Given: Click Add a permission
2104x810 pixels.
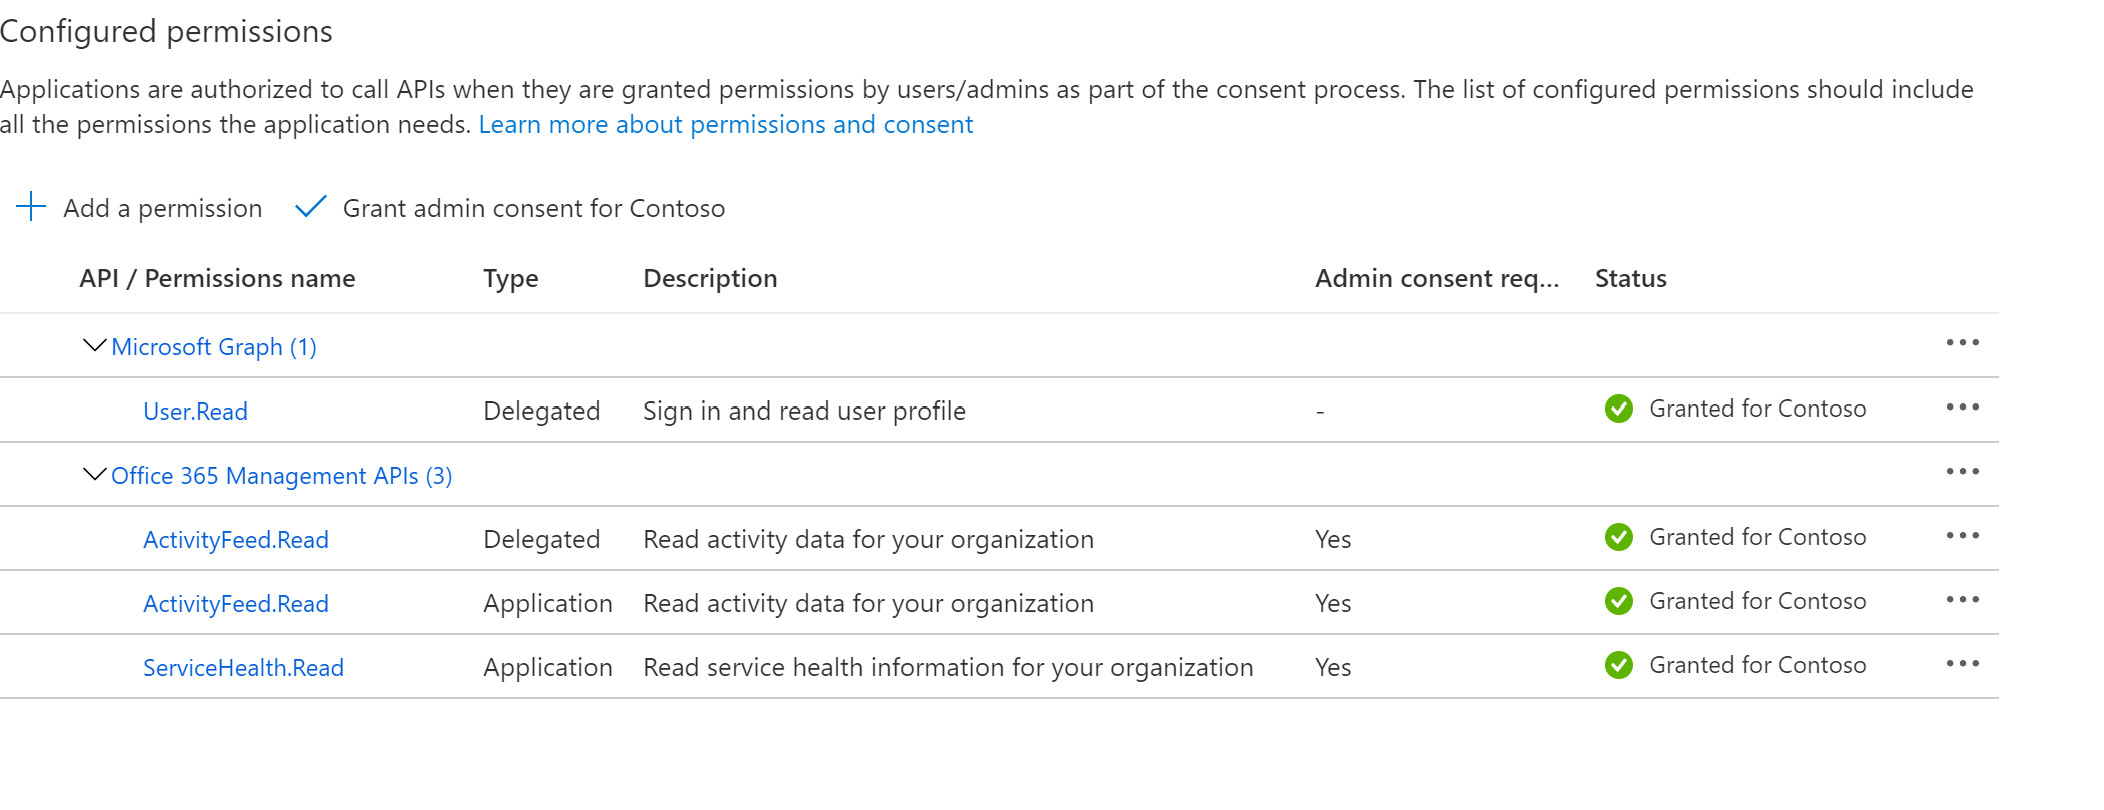Looking at the screenshot, I should tap(162, 208).
